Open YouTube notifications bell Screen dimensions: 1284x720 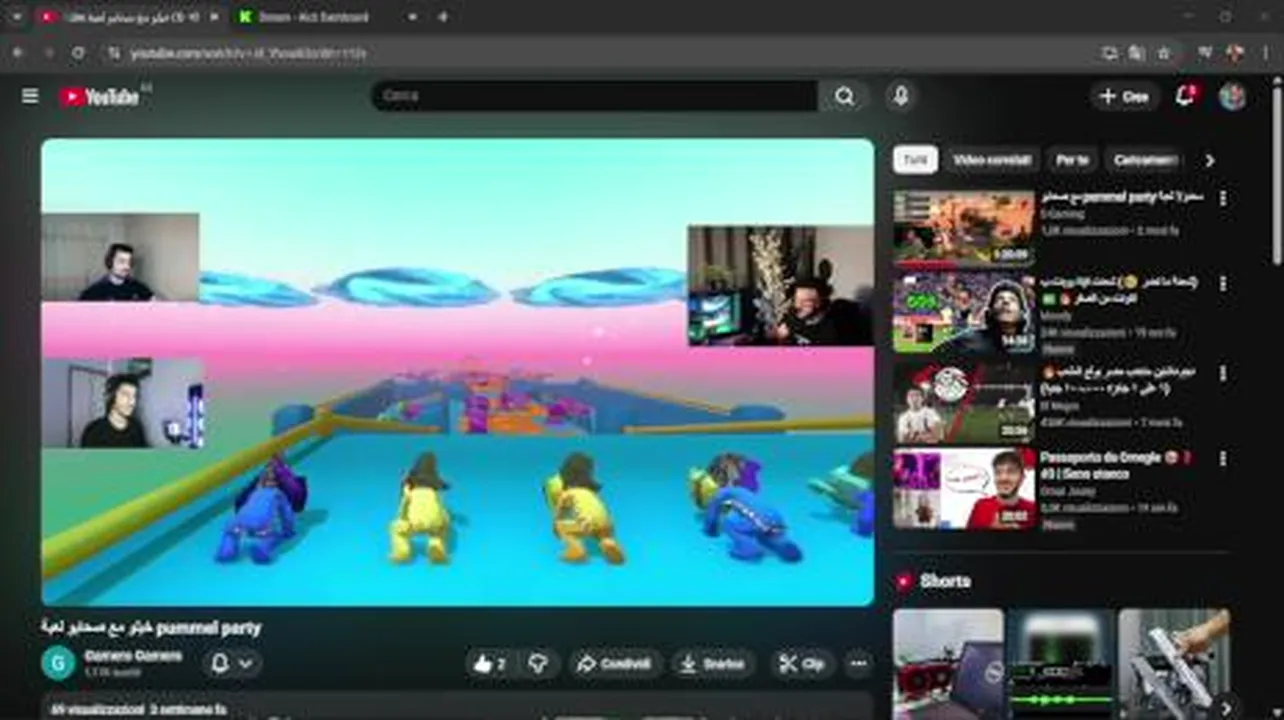pos(1185,96)
